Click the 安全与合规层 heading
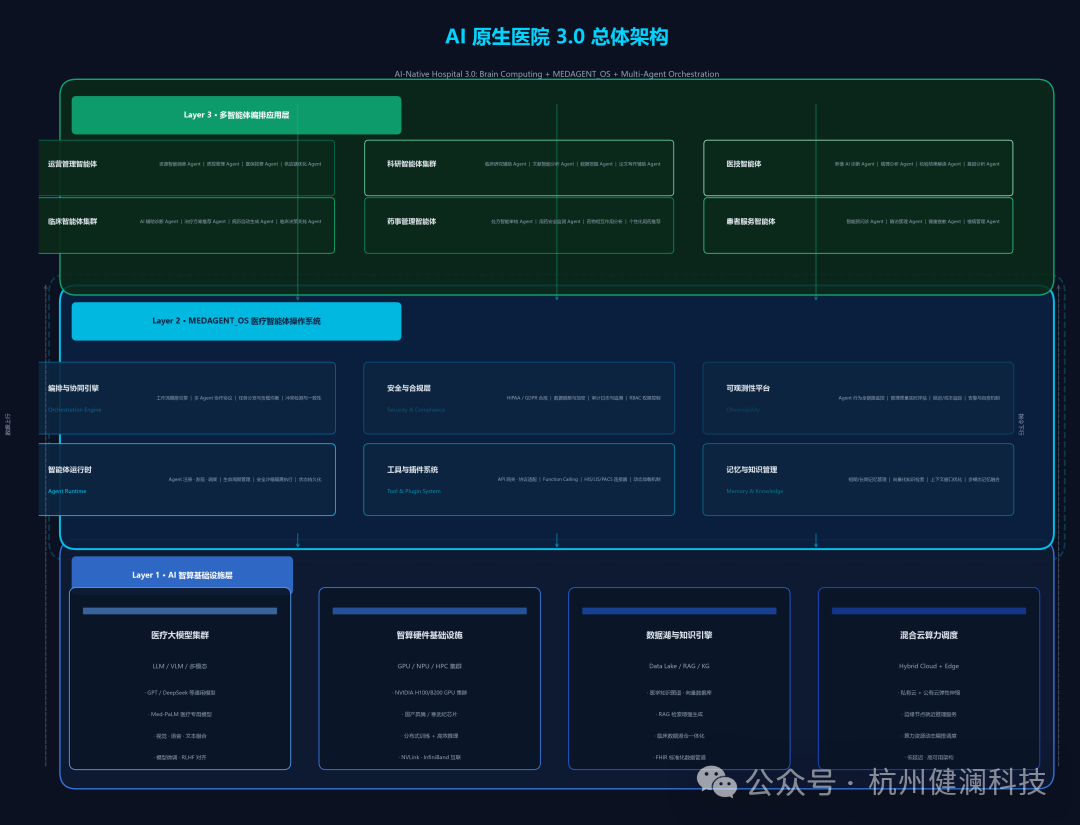Image resolution: width=1080 pixels, height=825 pixels. (408, 388)
